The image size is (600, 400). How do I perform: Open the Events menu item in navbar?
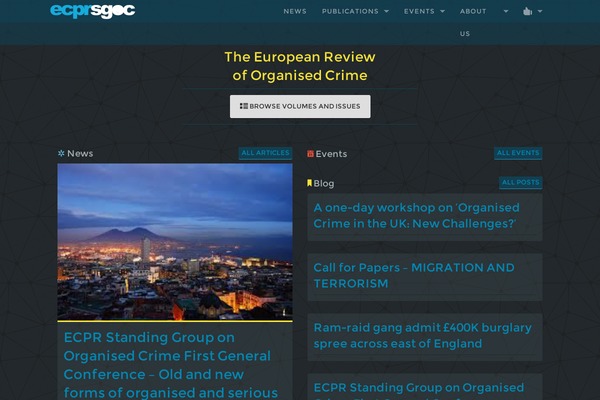click(419, 11)
